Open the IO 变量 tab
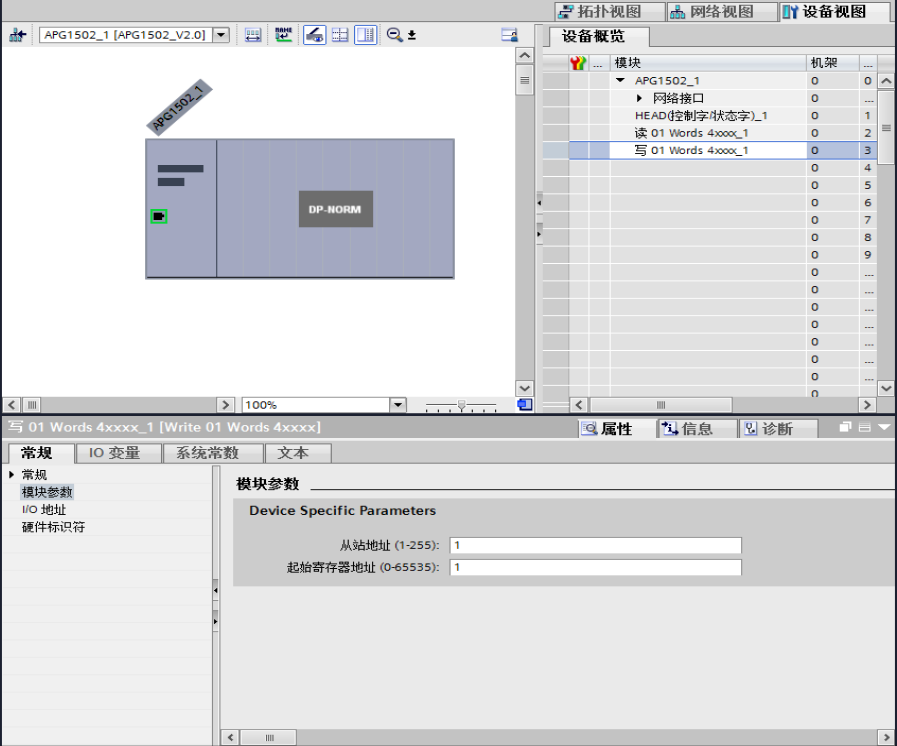The height and width of the screenshot is (746, 897). tap(114, 453)
